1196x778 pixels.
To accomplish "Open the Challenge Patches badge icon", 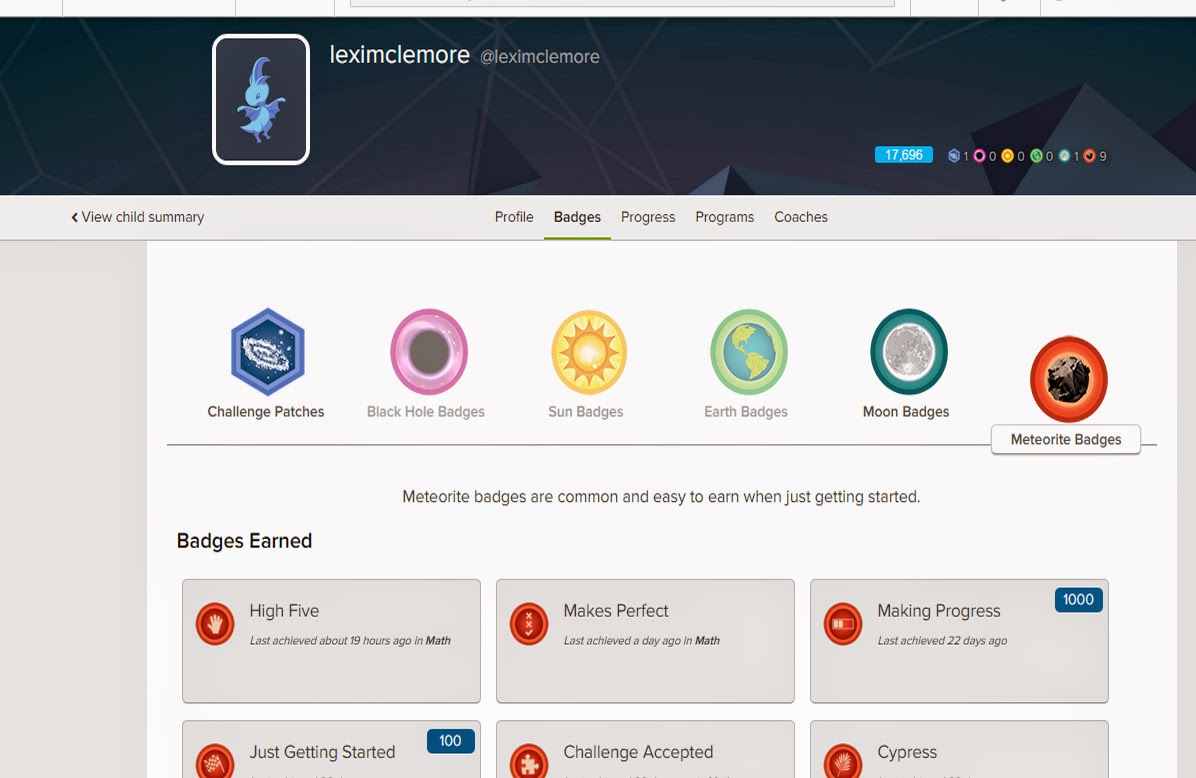I will pos(268,352).
